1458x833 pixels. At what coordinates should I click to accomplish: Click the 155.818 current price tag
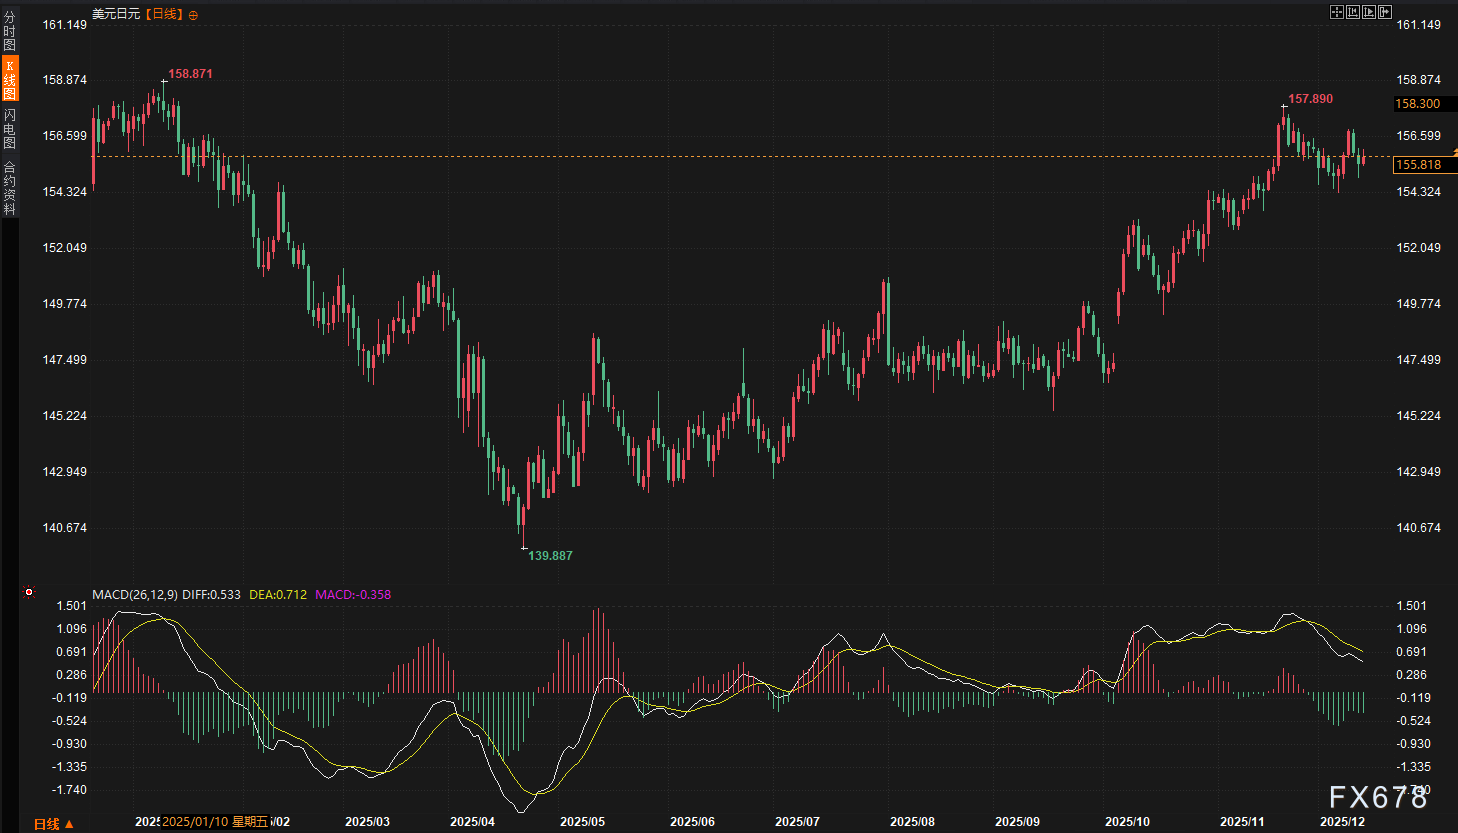(x=1418, y=165)
